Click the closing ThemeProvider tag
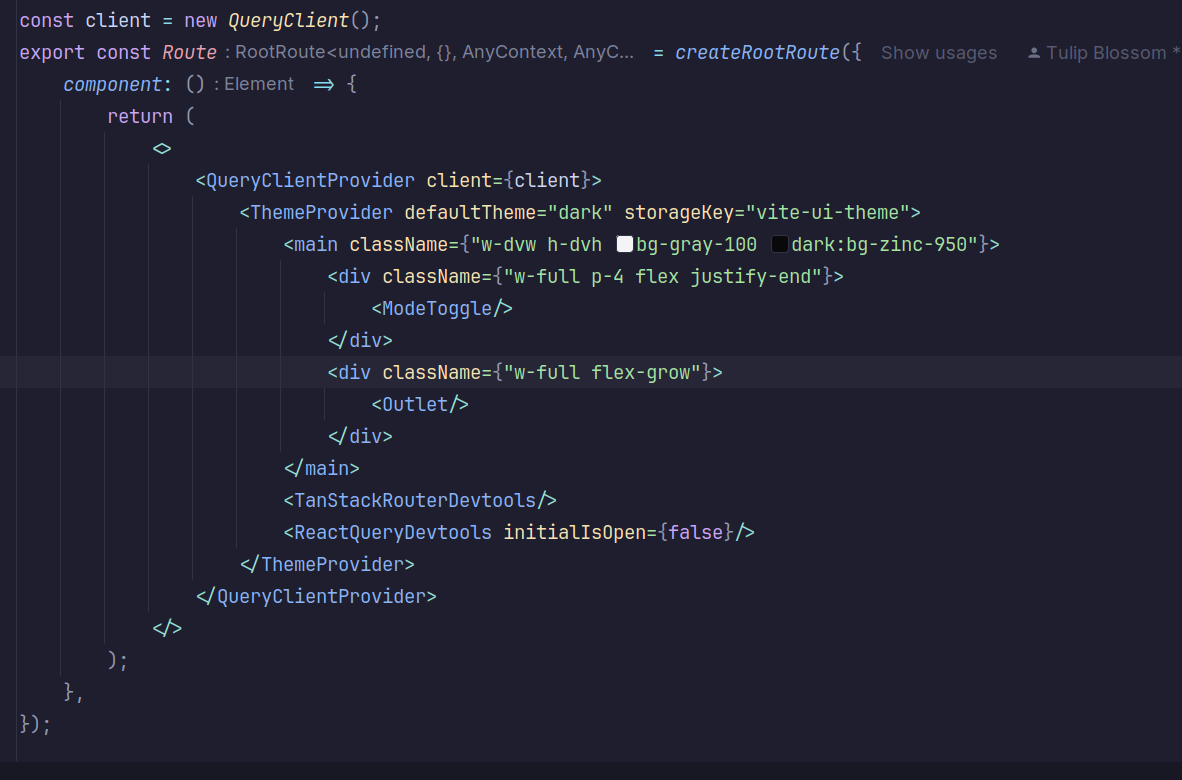This screenshot has height=780, width=1182. point(327,564)
